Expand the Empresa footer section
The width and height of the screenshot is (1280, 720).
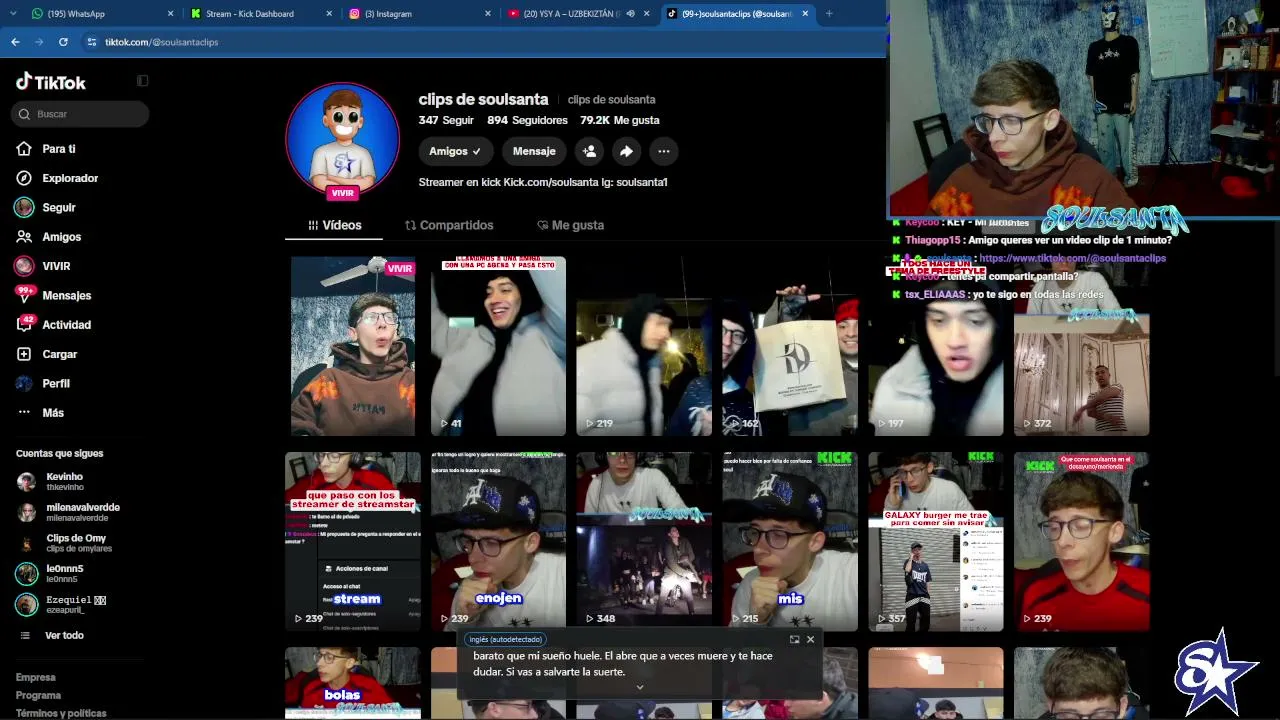tap(36, 677)
